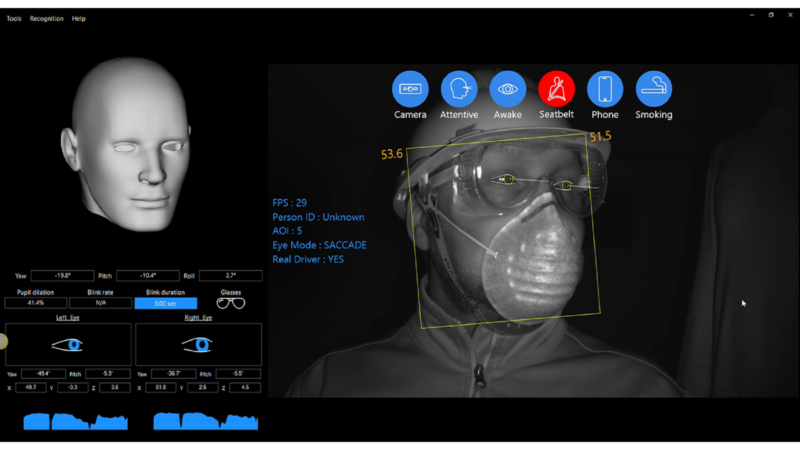
Task: Click the Right Eye graphic
Action: [198, 345]
